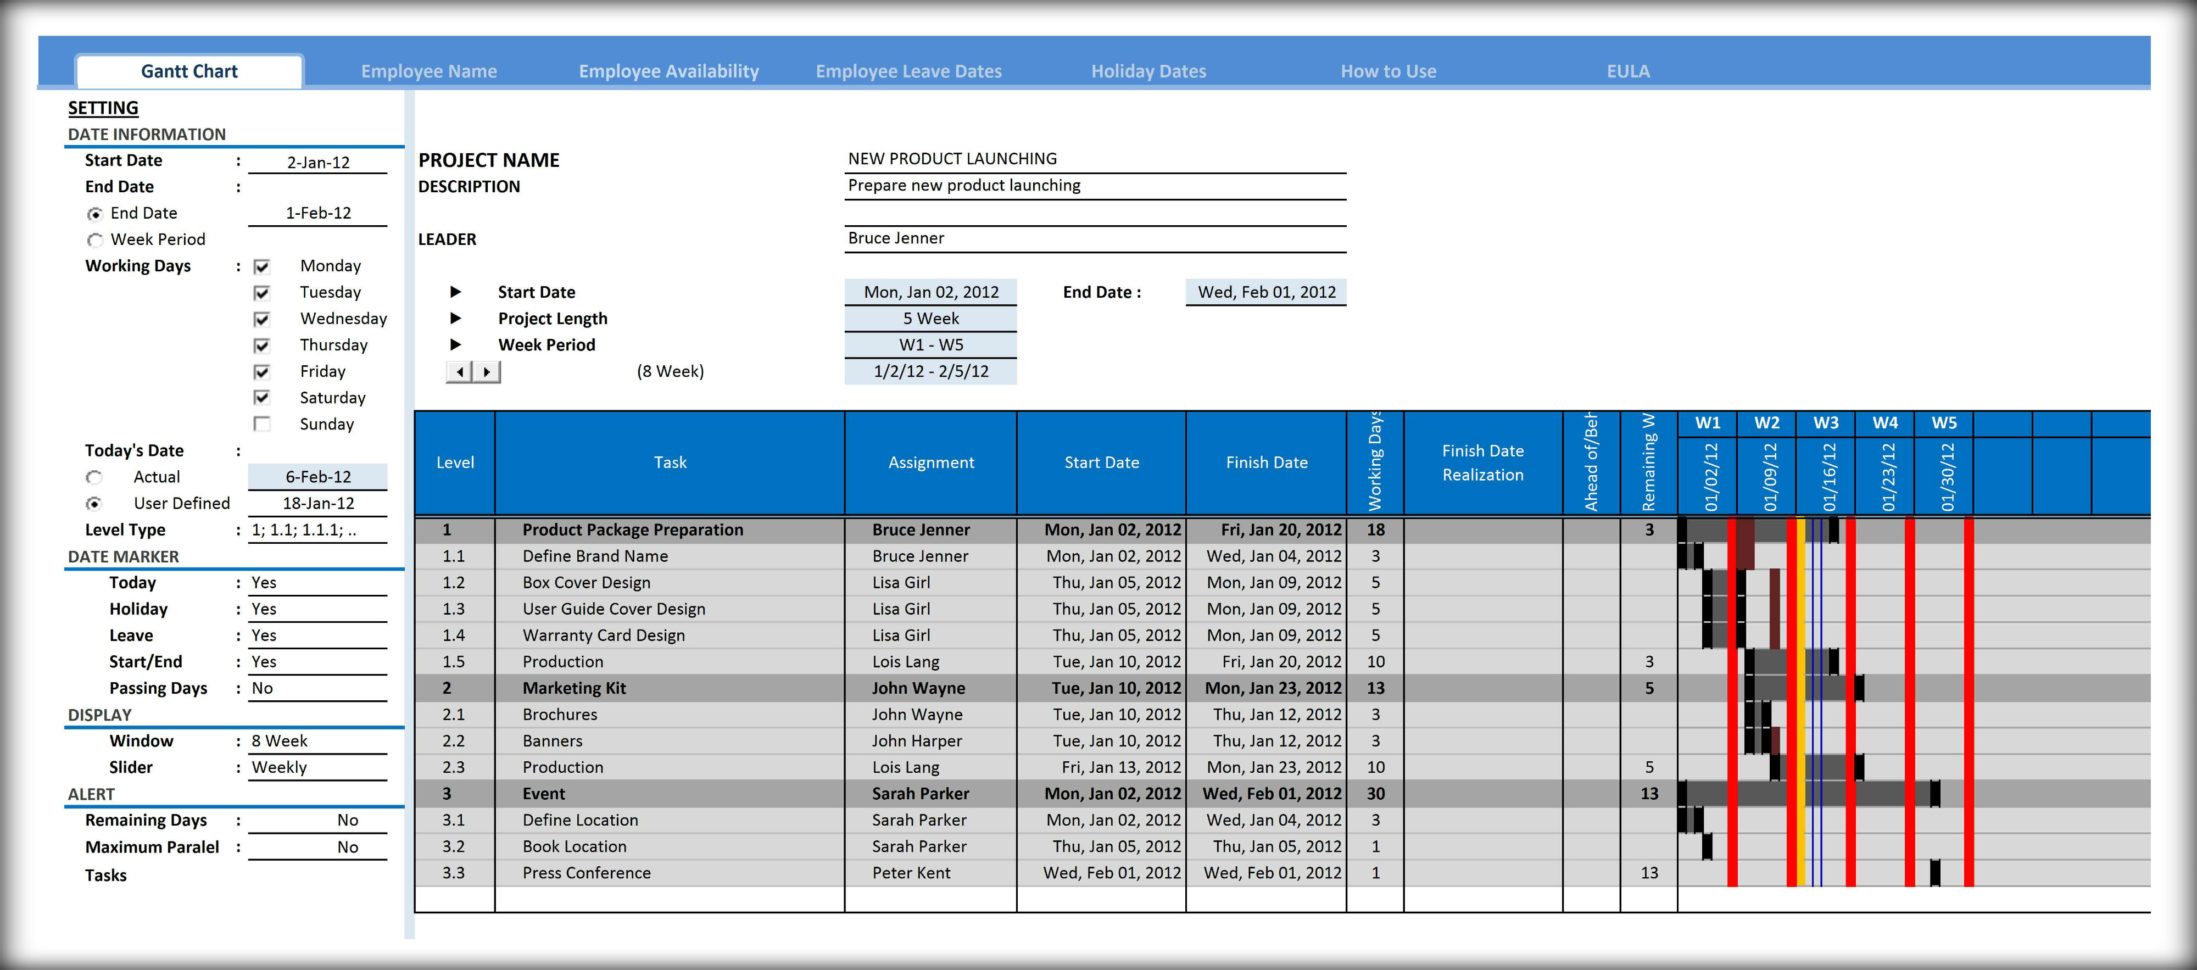
Task: Select the W5 week column header
Action: point(1944,423)
